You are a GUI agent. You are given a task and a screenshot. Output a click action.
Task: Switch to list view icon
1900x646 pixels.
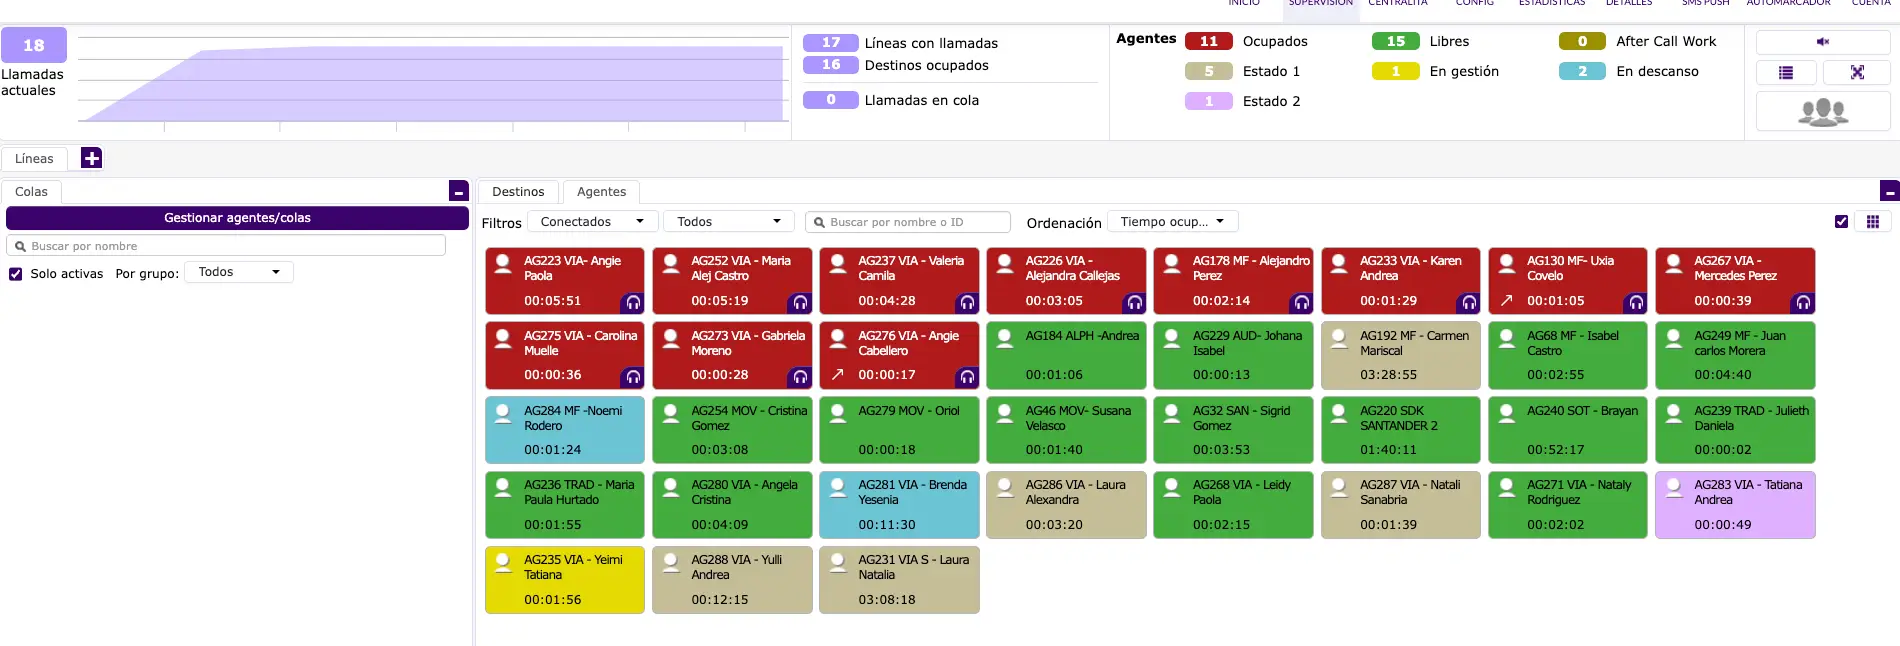pyautogui.click(x=1786, y=73)
